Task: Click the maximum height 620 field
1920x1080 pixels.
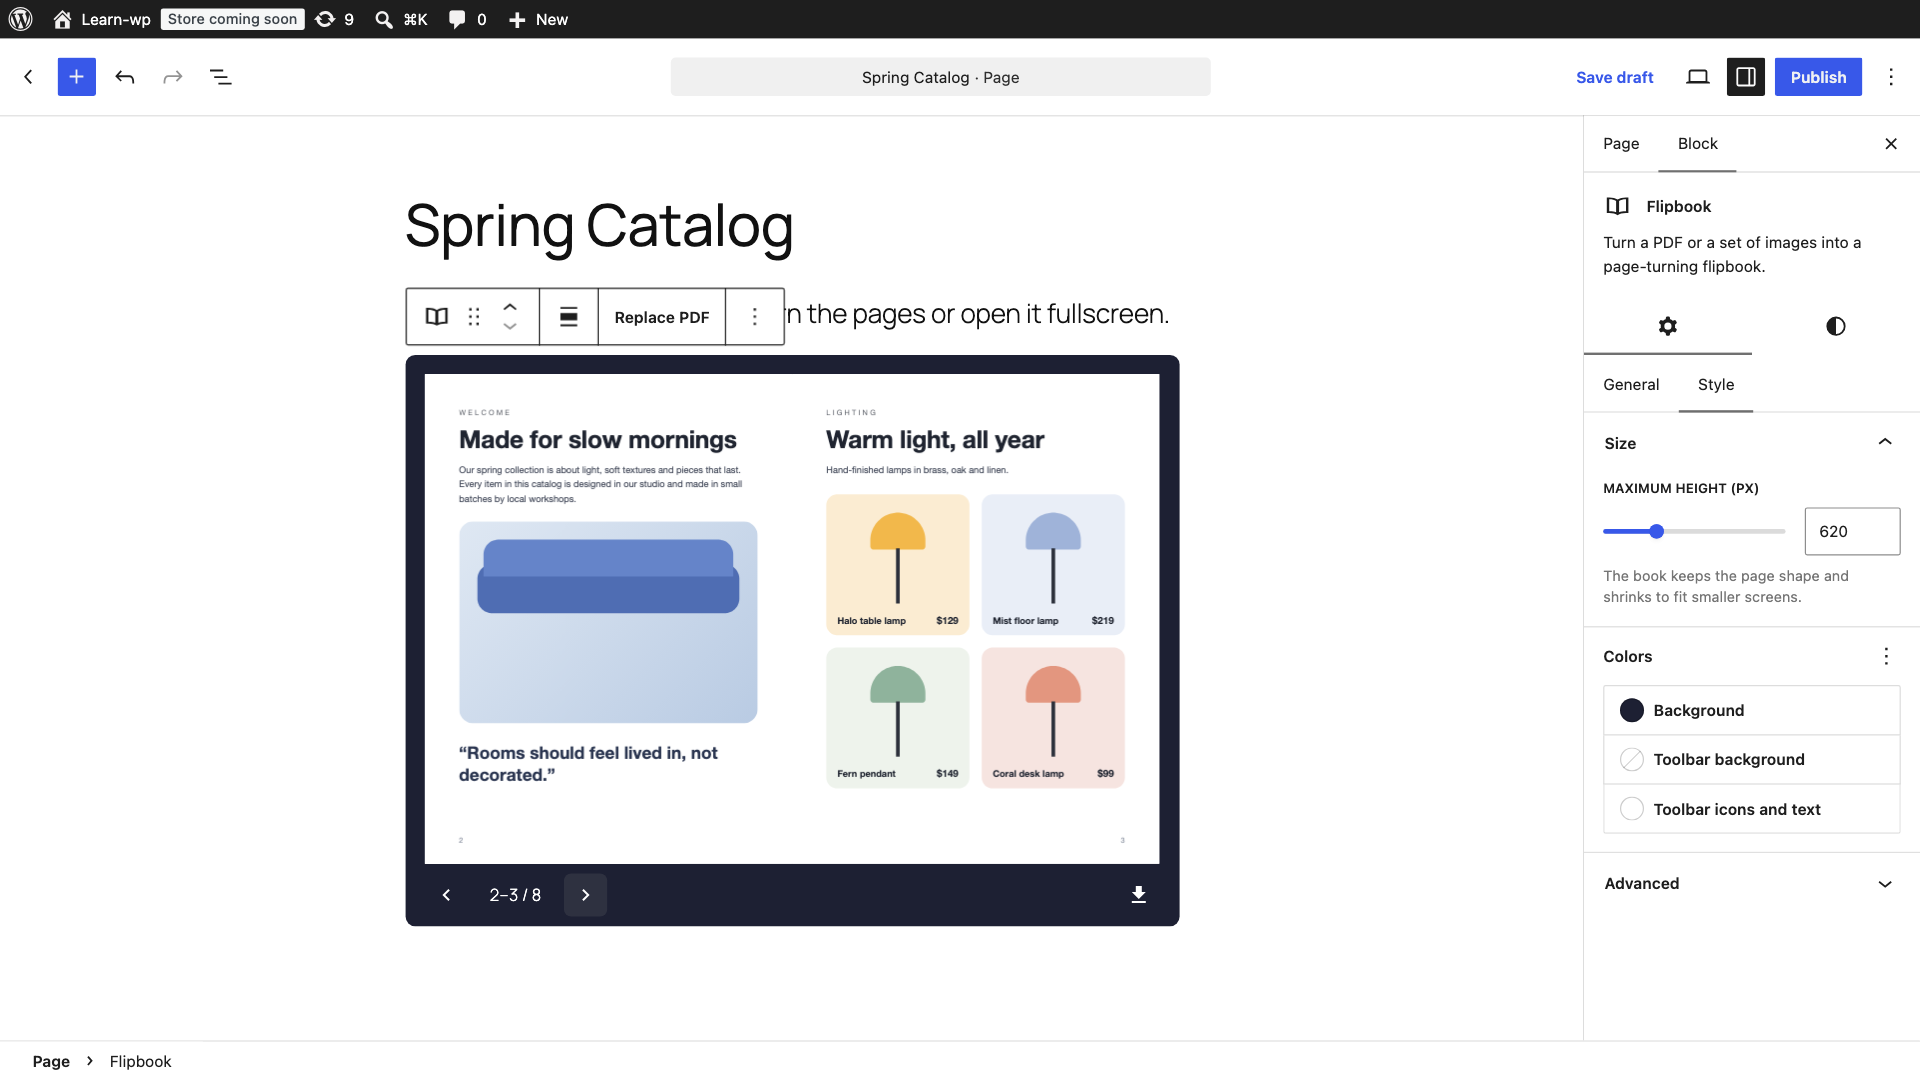Action: point(1852,531)
